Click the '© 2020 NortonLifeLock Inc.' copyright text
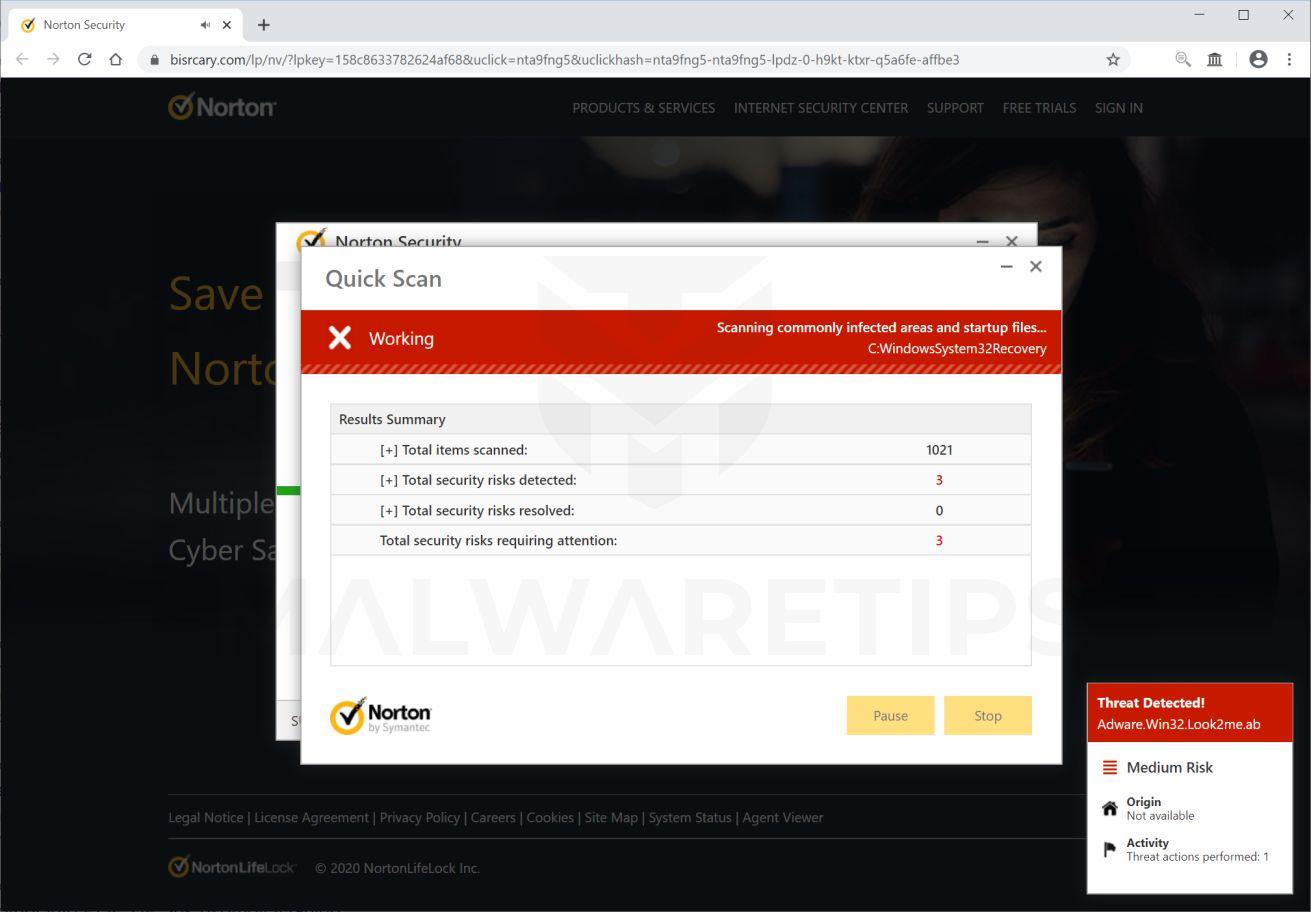Viewport: 1311px width, 912px height. pos(397,868)
